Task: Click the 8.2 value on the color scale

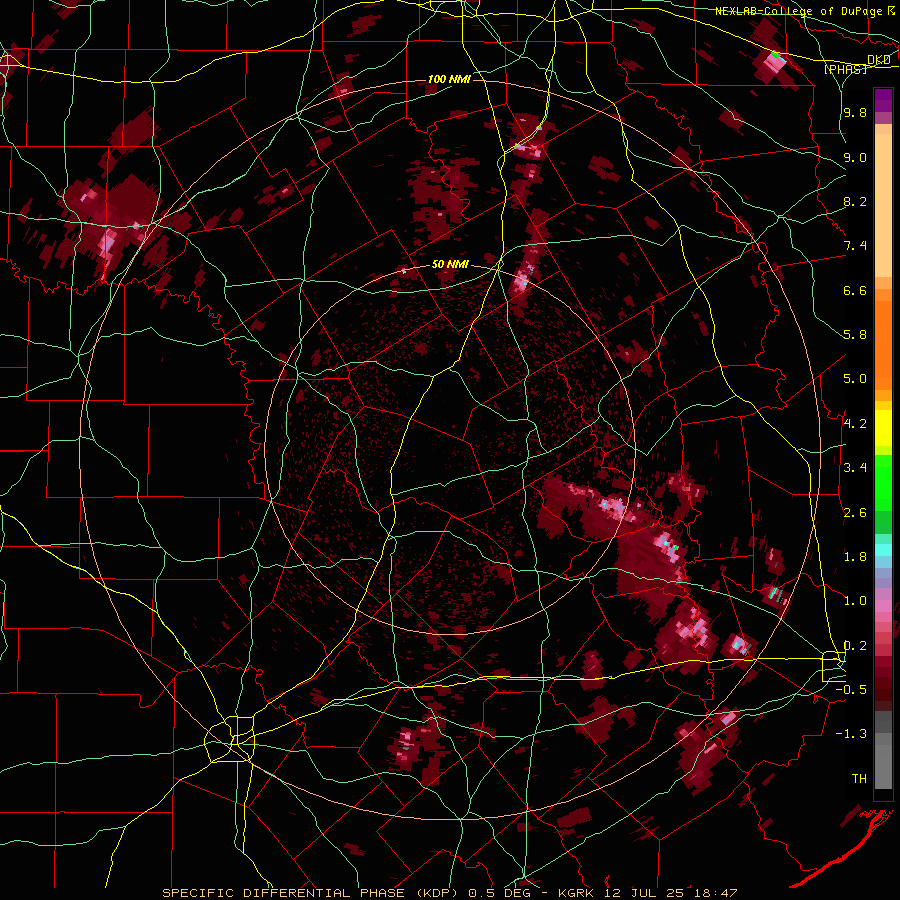Action: click(x=855, y=201)
